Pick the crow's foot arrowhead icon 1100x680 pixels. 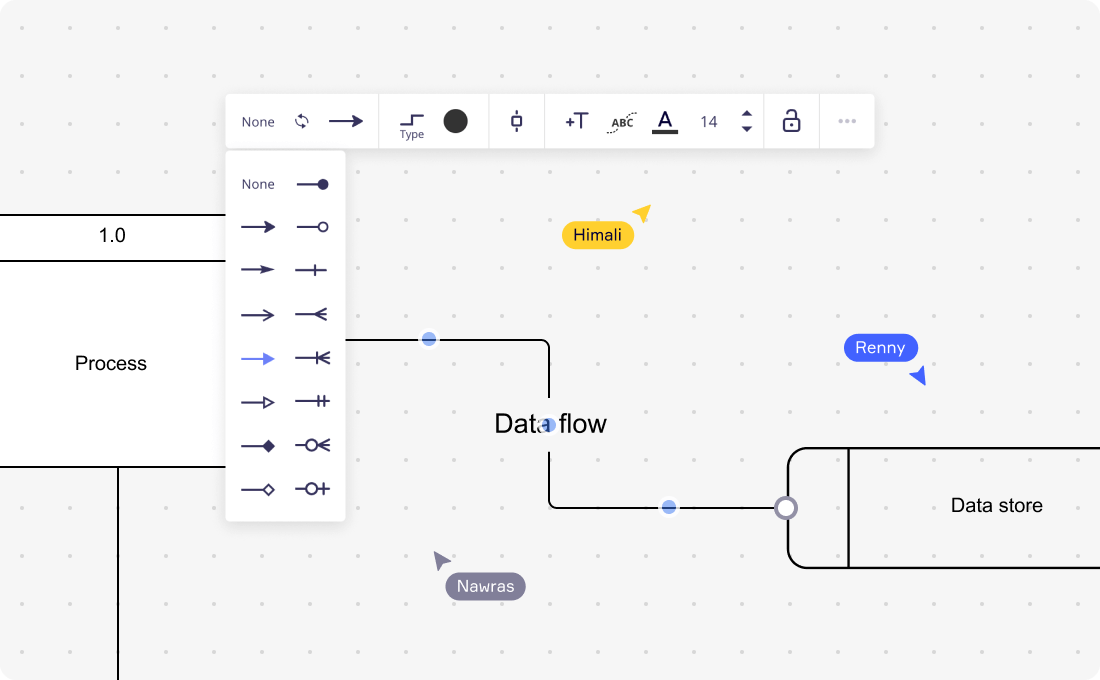pyautogui.click(x=312, y=313)
